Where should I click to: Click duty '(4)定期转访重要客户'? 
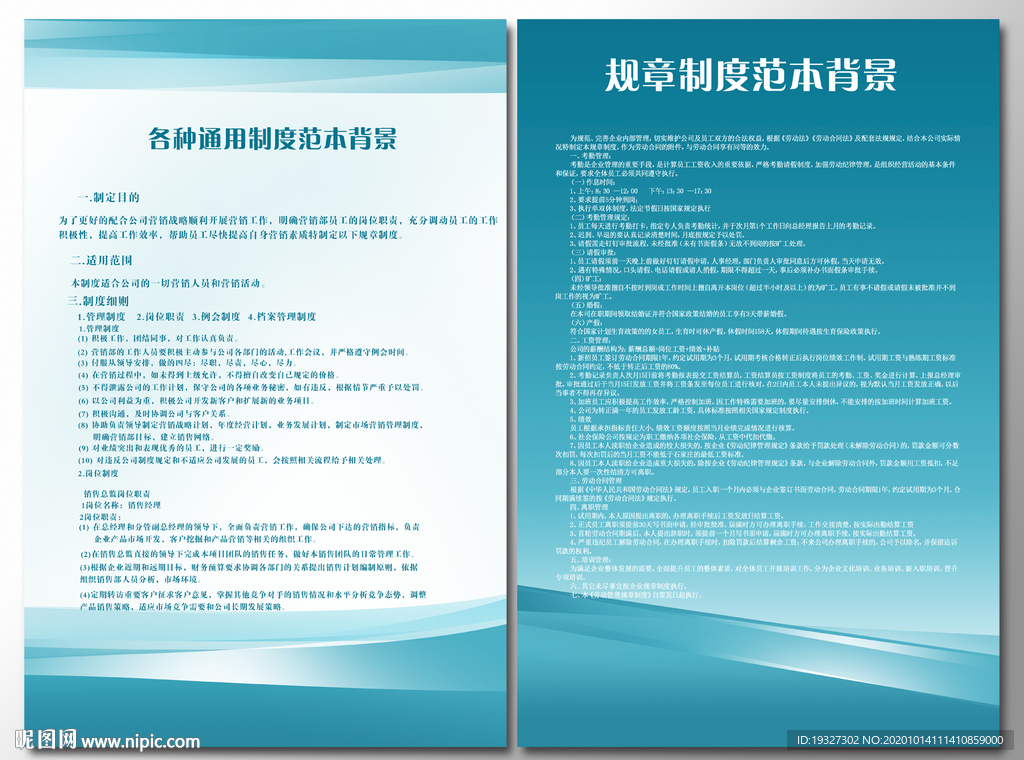click(x=253, y=601)
